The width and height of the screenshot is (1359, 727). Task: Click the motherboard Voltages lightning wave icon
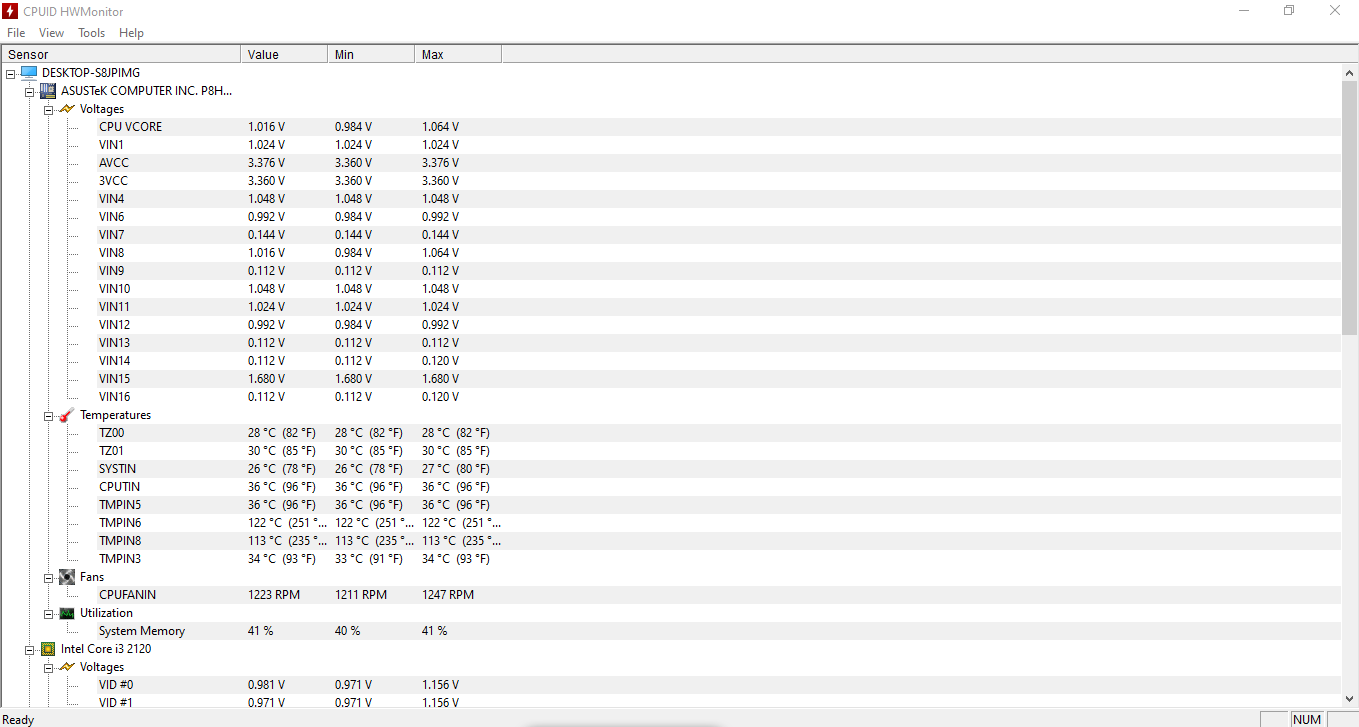pyautogui.click(x=67, y=109)
